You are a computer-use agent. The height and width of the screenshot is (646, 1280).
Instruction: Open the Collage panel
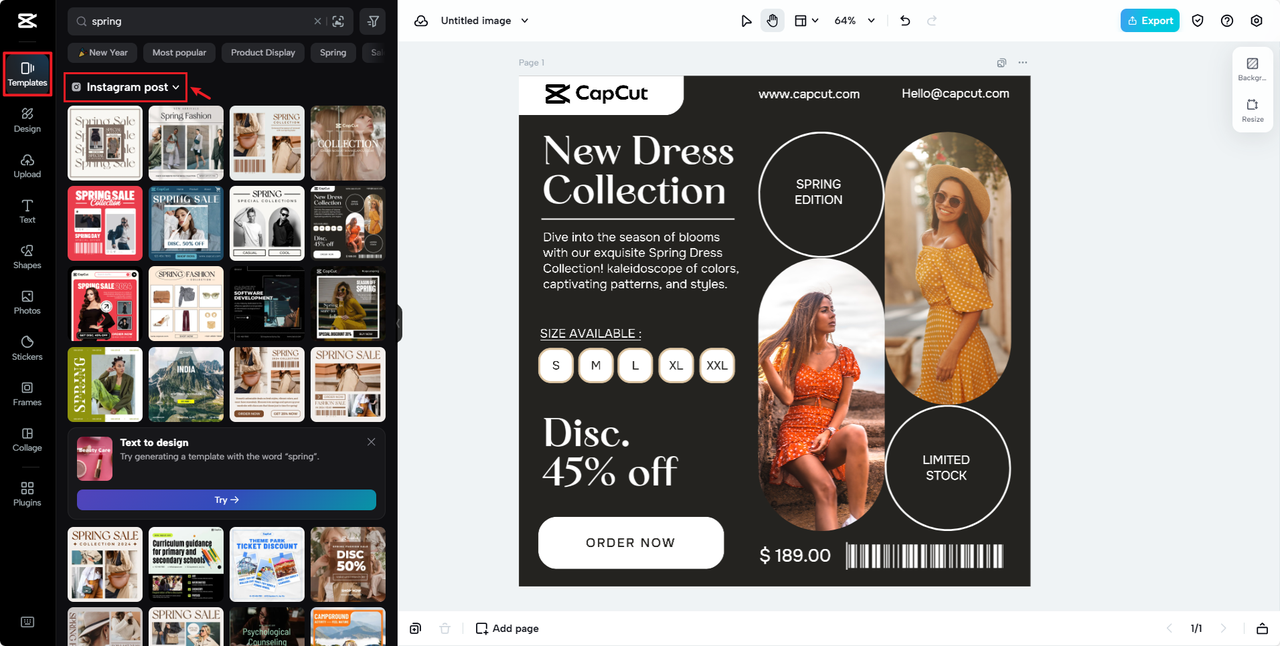click(27, 439)
